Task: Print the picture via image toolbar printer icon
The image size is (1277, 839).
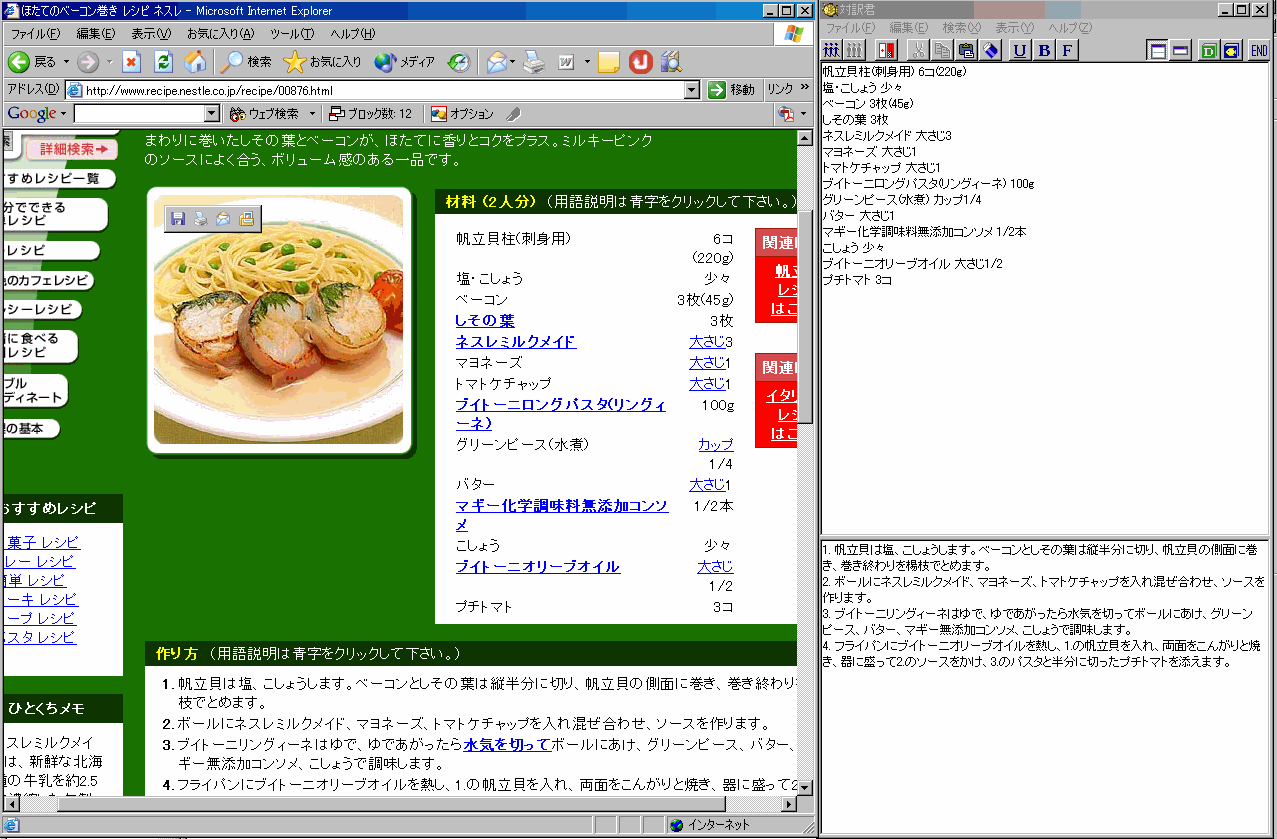Action: [x=201, y=218]
